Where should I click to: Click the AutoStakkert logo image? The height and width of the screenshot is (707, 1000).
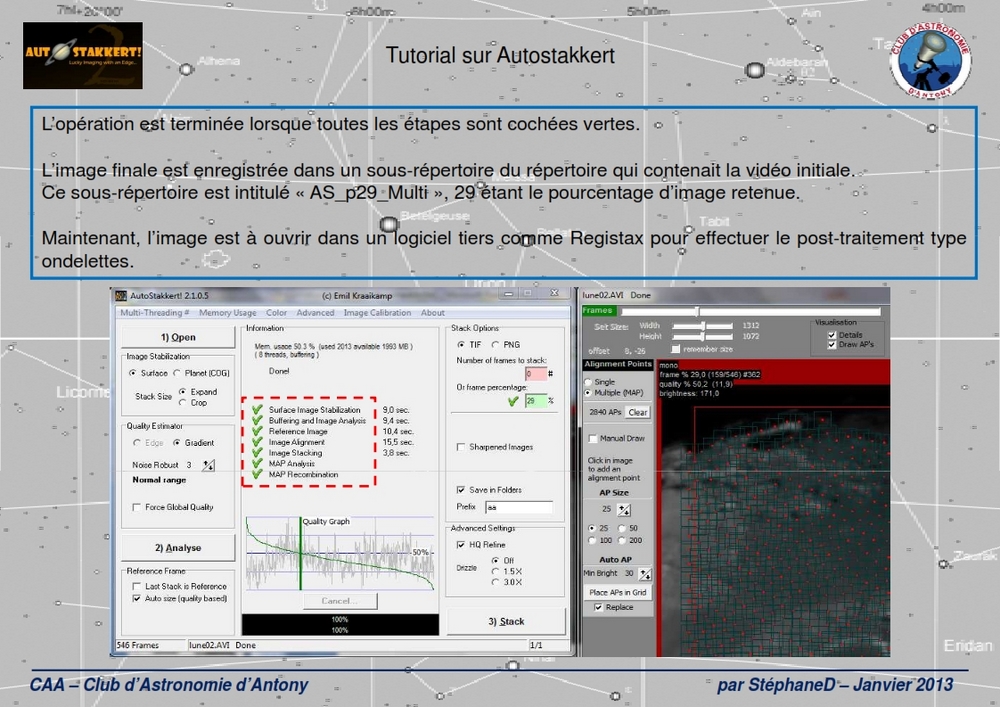tap(83, 55)
